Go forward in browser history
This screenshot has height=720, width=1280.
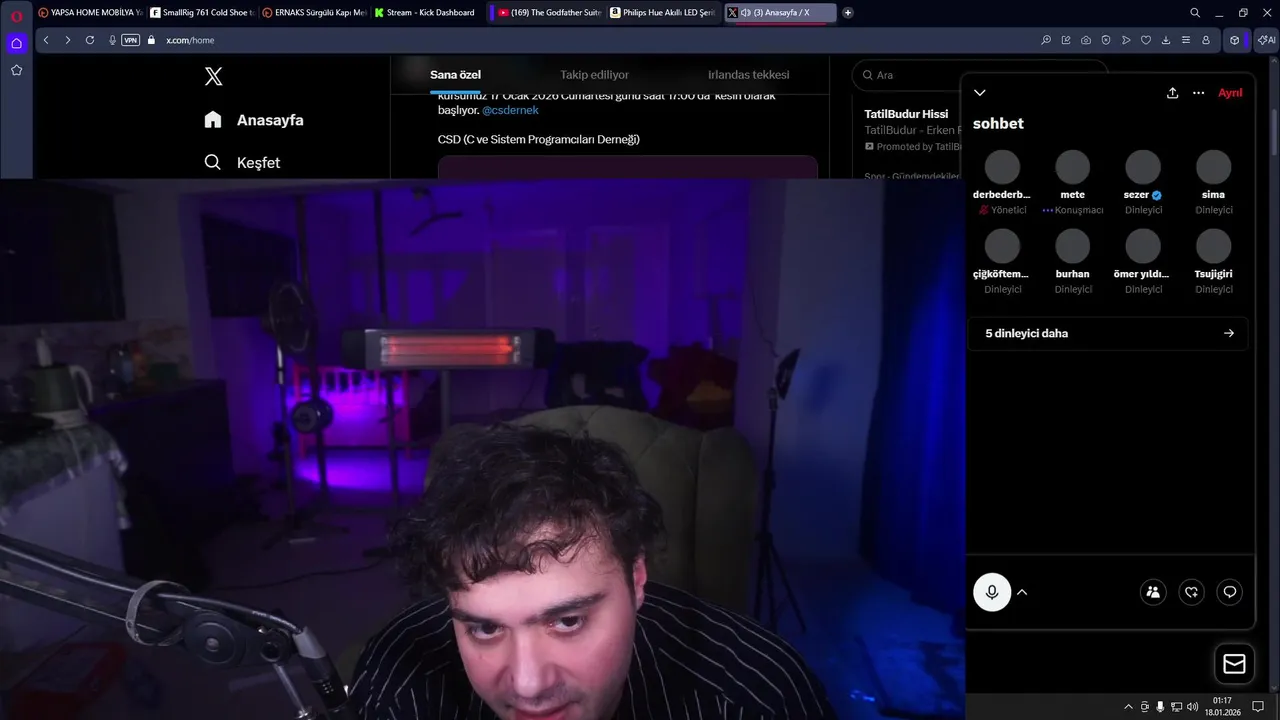[x=68, y=40]
